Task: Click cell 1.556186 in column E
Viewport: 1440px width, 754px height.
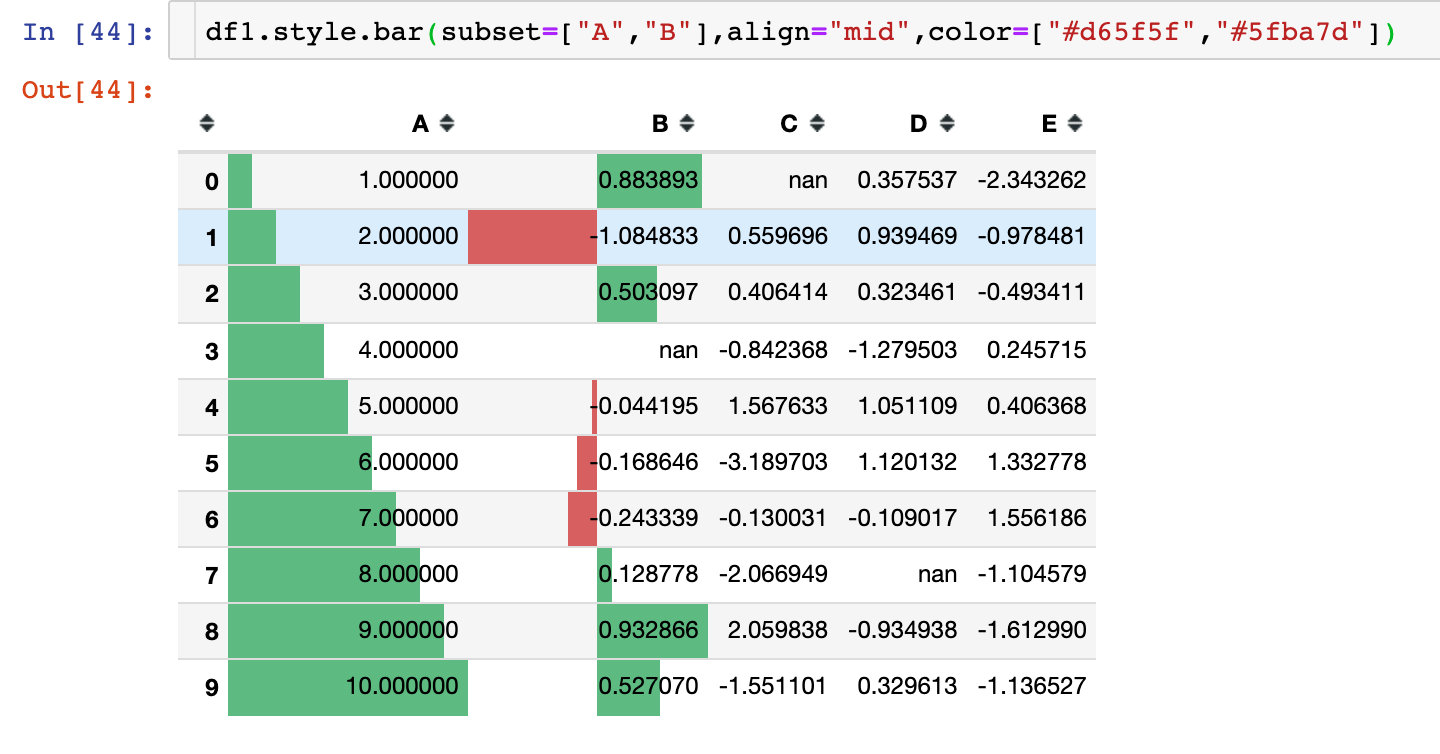Action: pyautogui.click(x=1036, y=517)
